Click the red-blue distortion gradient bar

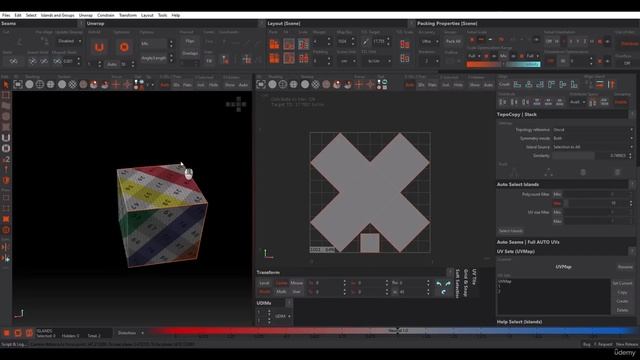pyautogui.click(x=392, y=331)
